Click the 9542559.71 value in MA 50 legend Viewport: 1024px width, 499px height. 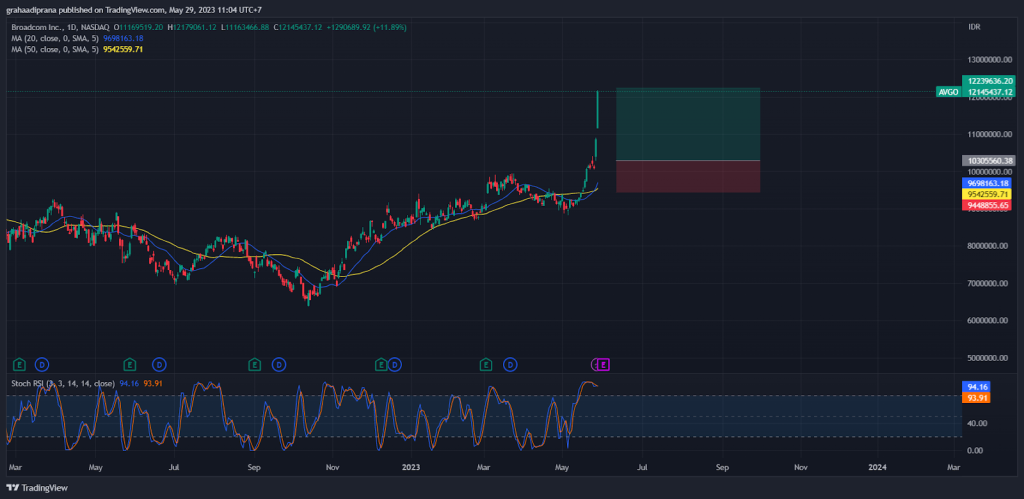(123, 49)
